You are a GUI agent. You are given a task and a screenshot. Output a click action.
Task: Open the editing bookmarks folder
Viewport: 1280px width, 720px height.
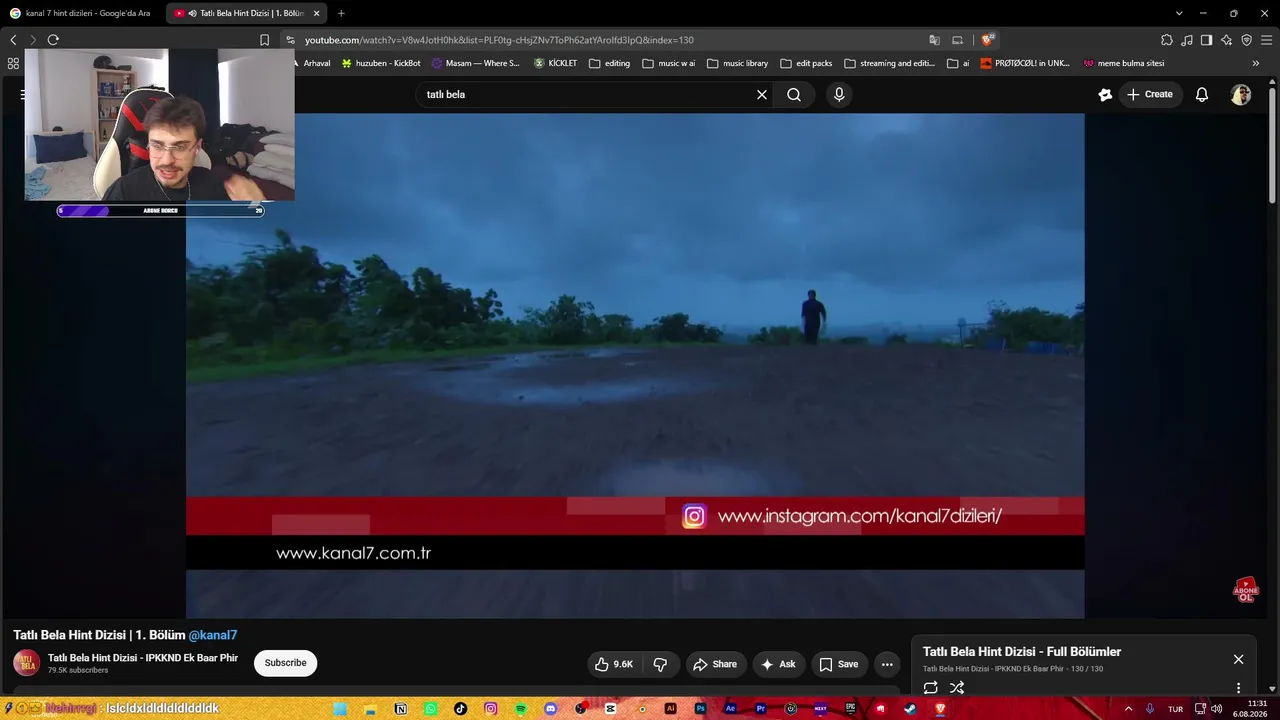[x=610, y=63]
